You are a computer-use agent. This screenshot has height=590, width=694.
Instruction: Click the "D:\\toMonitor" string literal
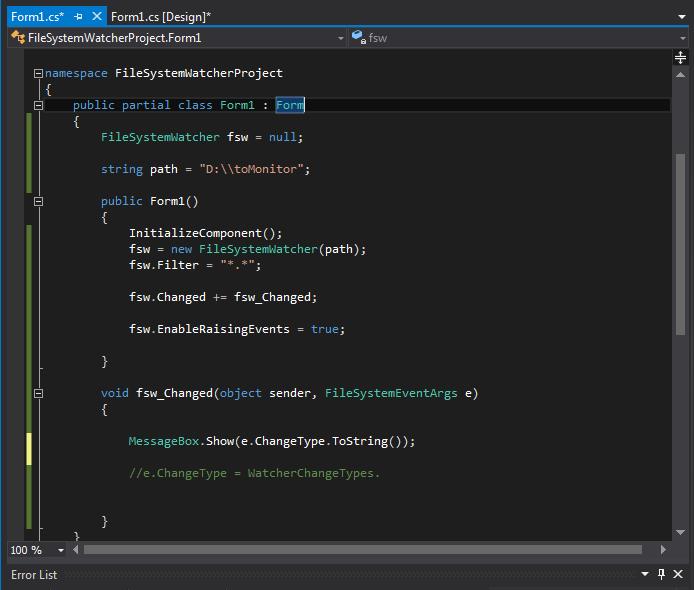251,169
